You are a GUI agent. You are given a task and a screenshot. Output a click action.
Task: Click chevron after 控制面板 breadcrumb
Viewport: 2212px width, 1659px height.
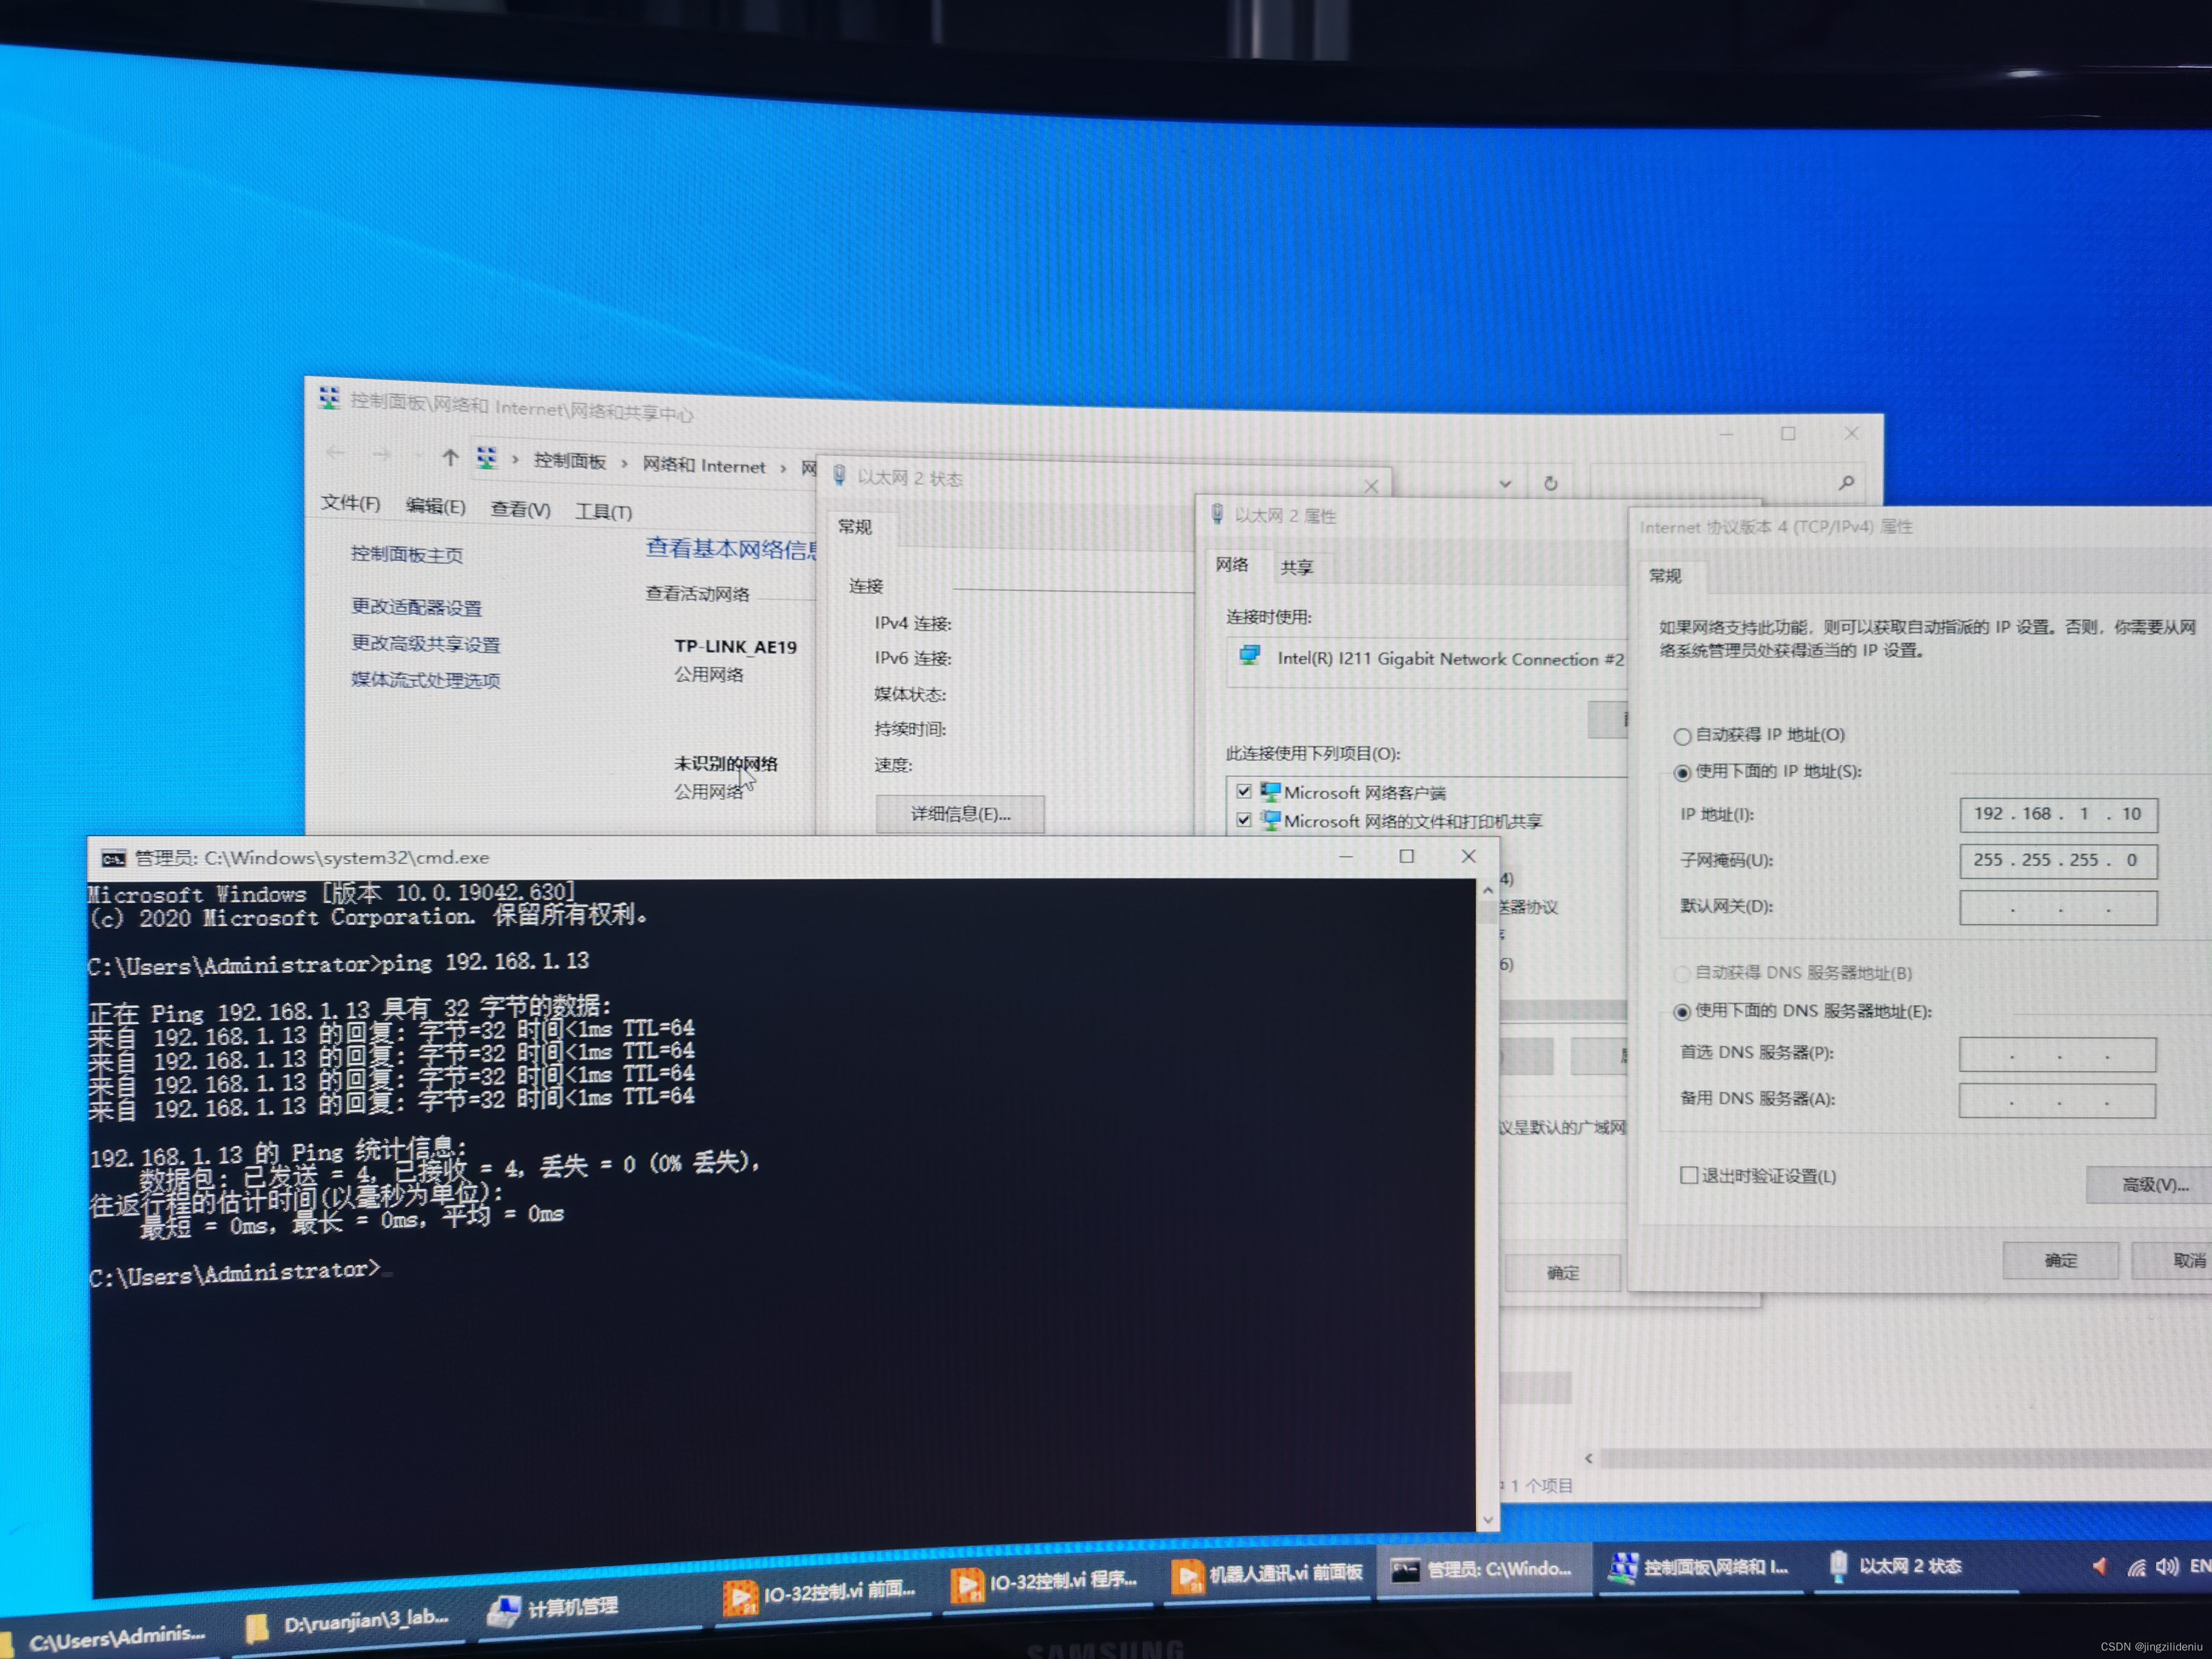tap(624, 463)
